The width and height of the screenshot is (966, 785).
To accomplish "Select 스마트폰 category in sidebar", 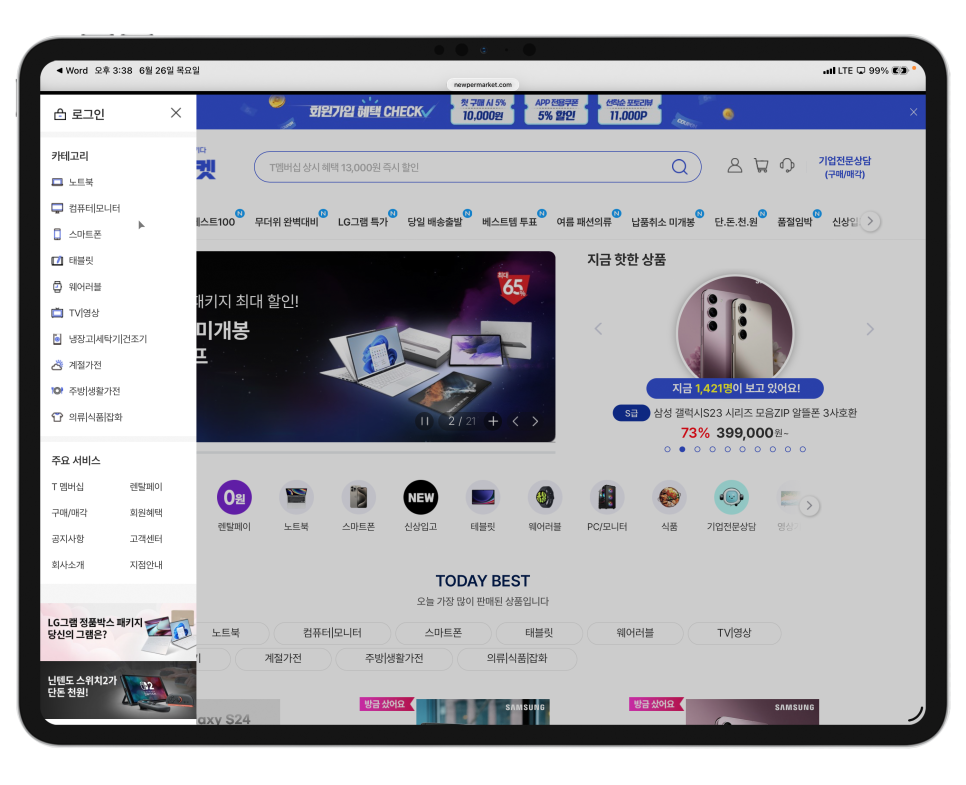I will pyautogui.click(x=76, y=235).
